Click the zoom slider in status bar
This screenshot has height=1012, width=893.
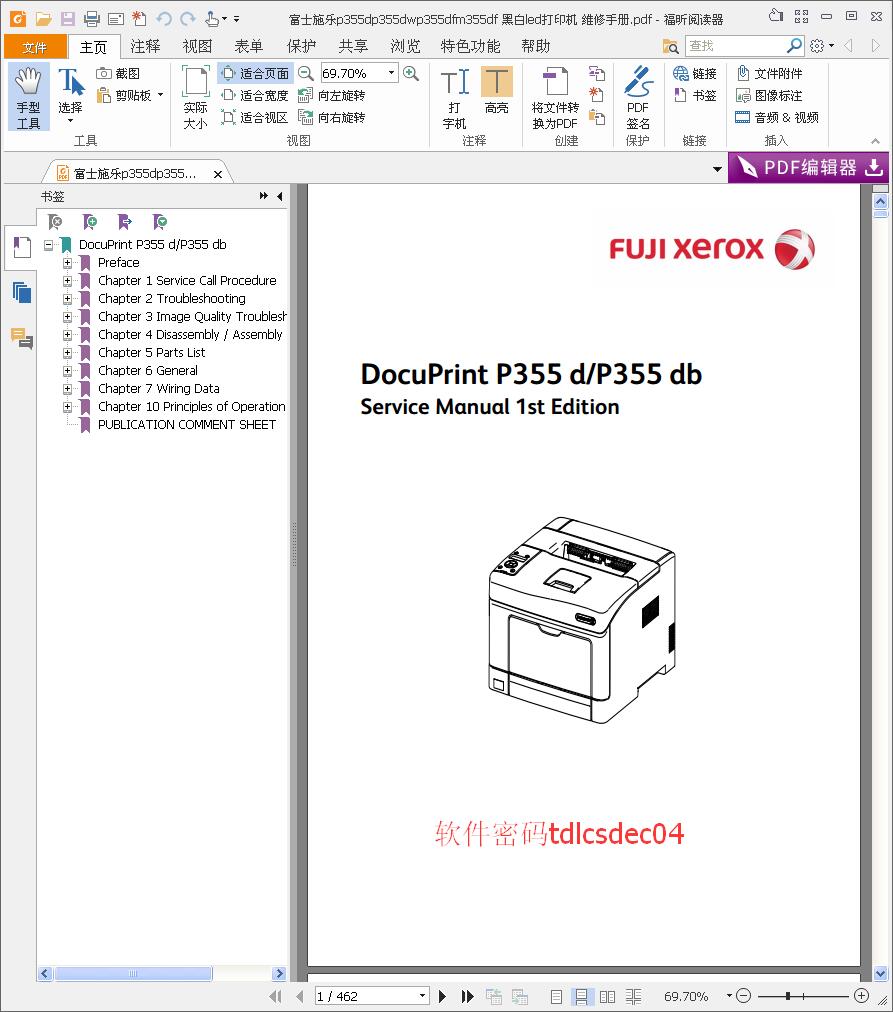pyautogui.click(x=802, y=996)
